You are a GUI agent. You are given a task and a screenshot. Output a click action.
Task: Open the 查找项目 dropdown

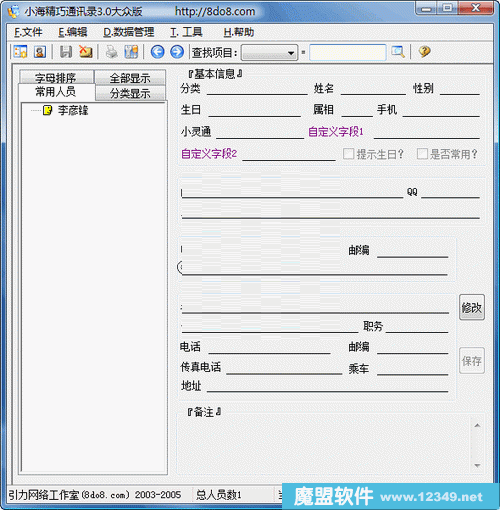(269, 53)
